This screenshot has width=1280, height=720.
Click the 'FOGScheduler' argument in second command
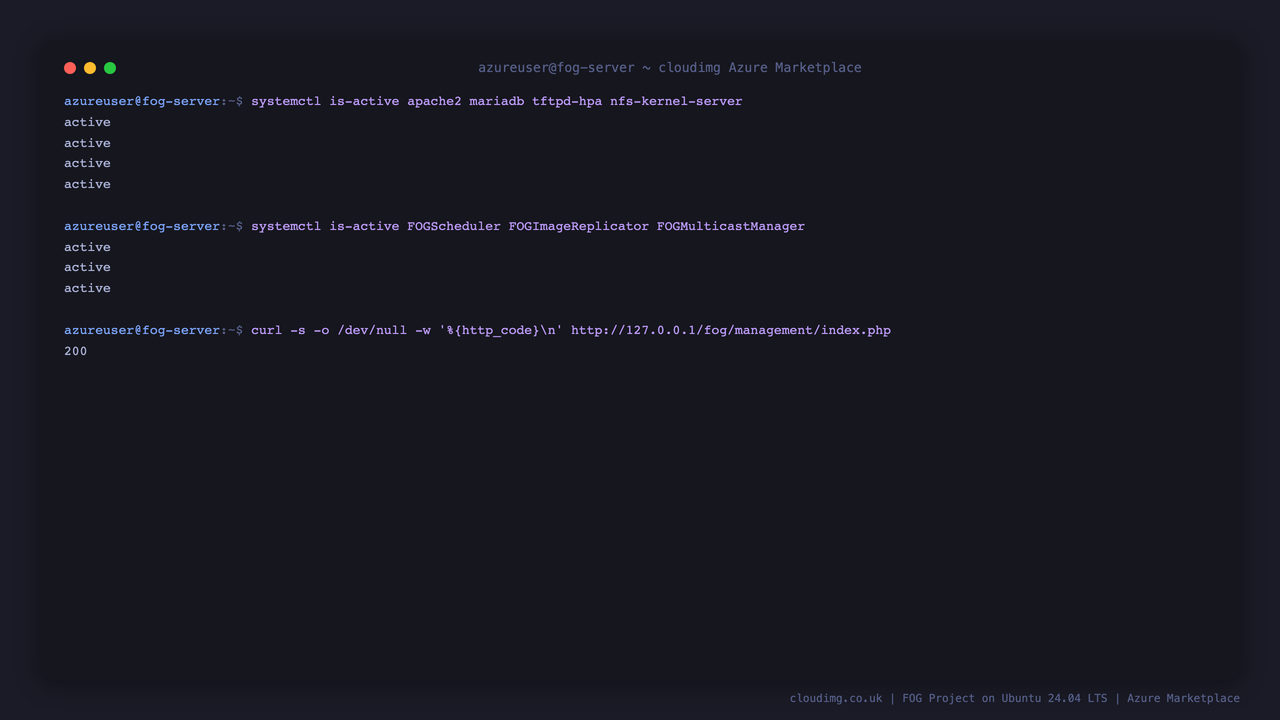(x=454, y=226)
